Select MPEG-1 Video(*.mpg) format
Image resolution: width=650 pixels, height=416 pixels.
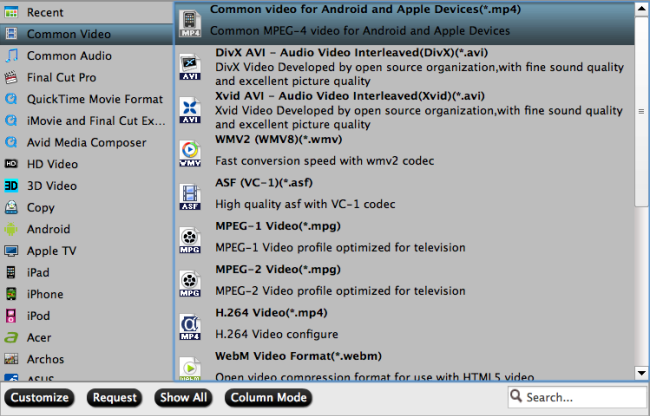(404, 240)
